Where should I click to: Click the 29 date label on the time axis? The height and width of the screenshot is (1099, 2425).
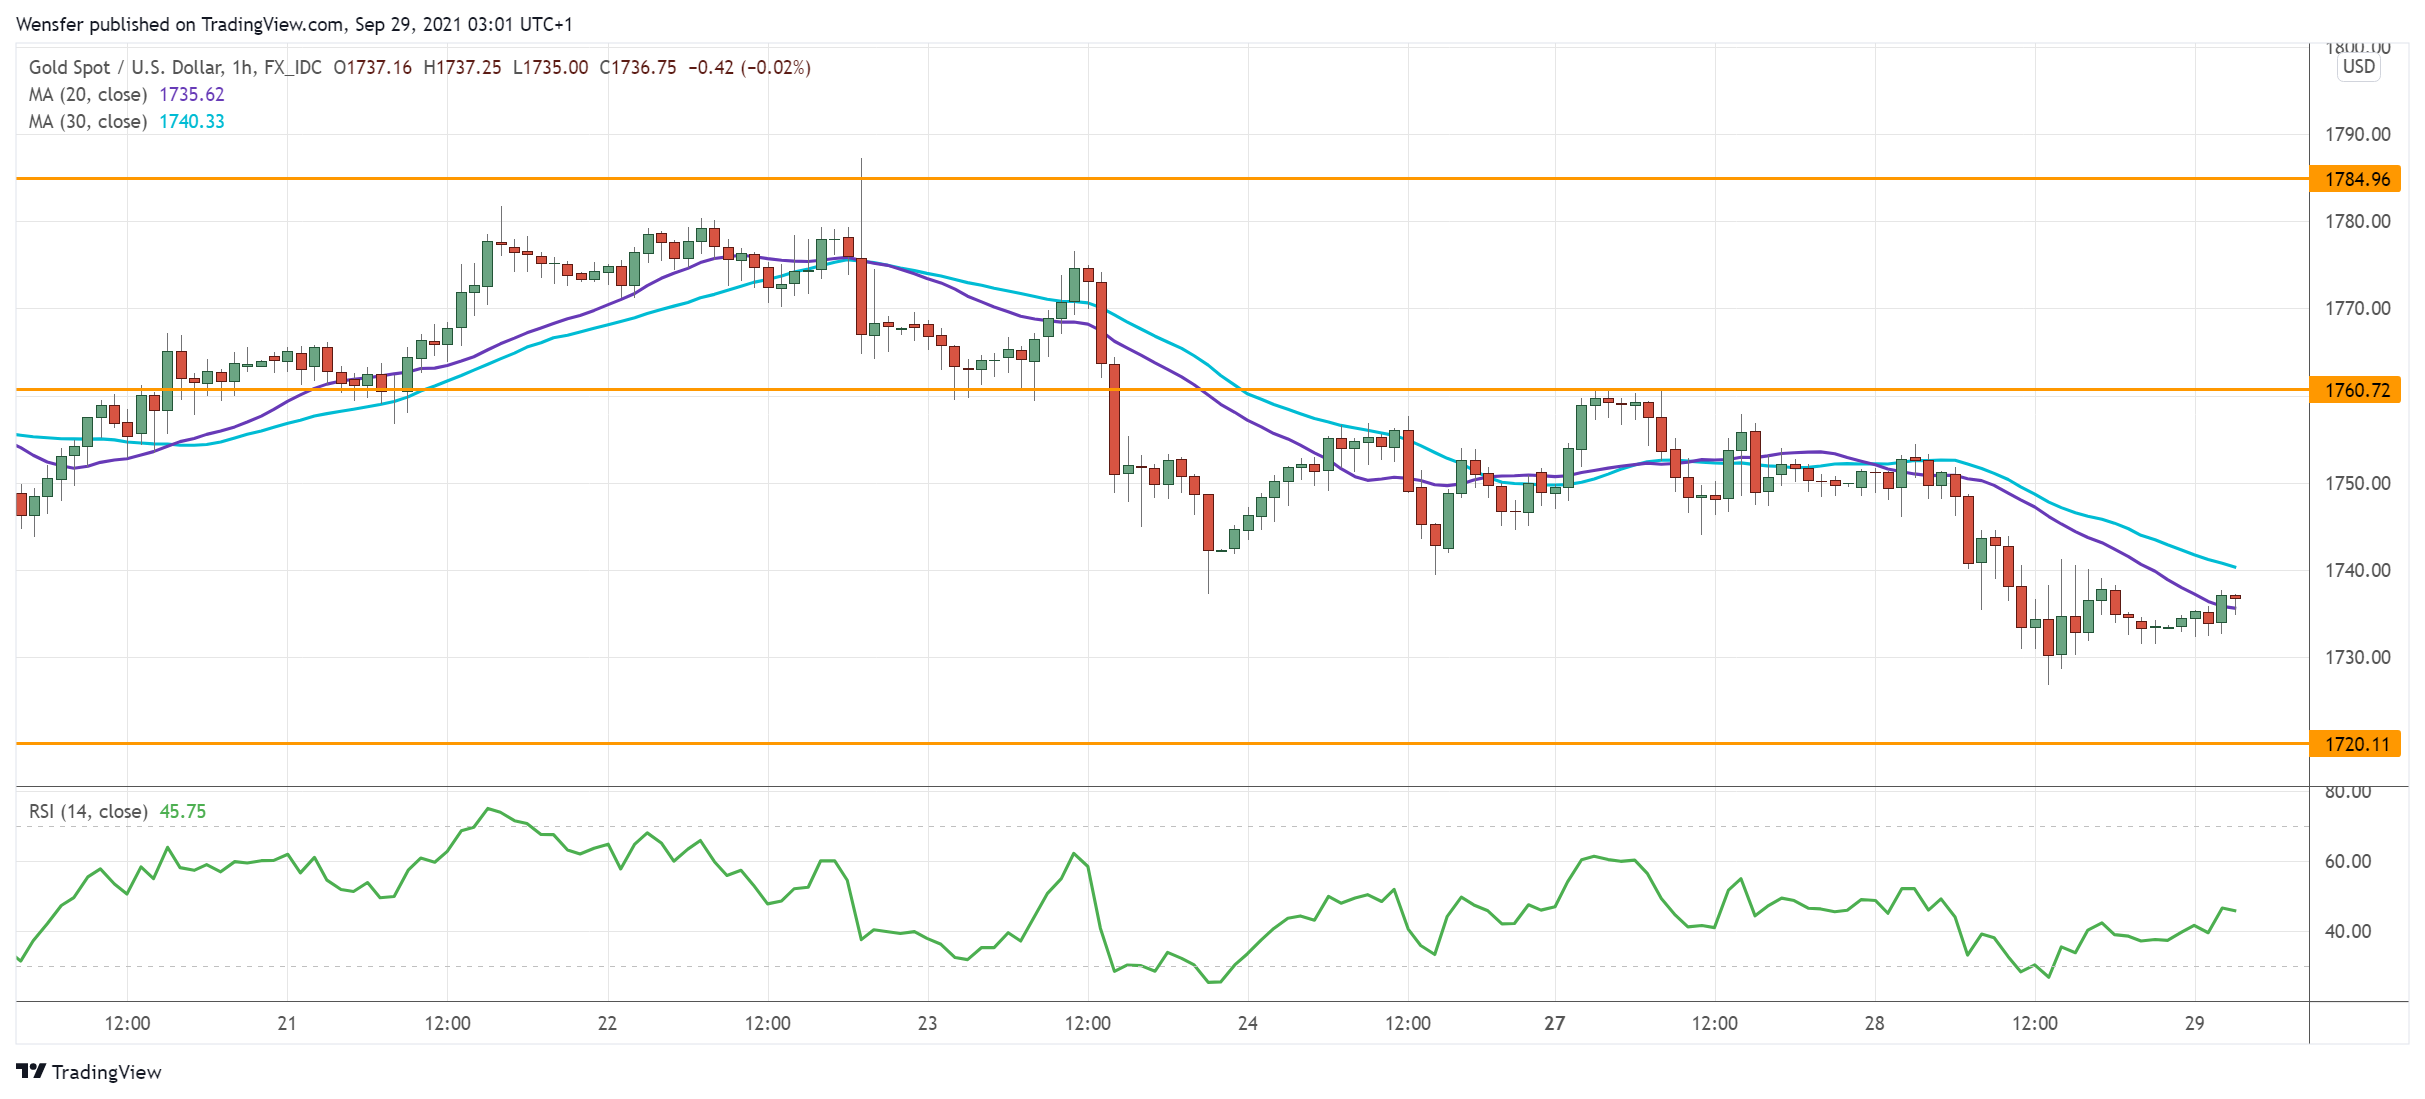click(2194, 1023)
